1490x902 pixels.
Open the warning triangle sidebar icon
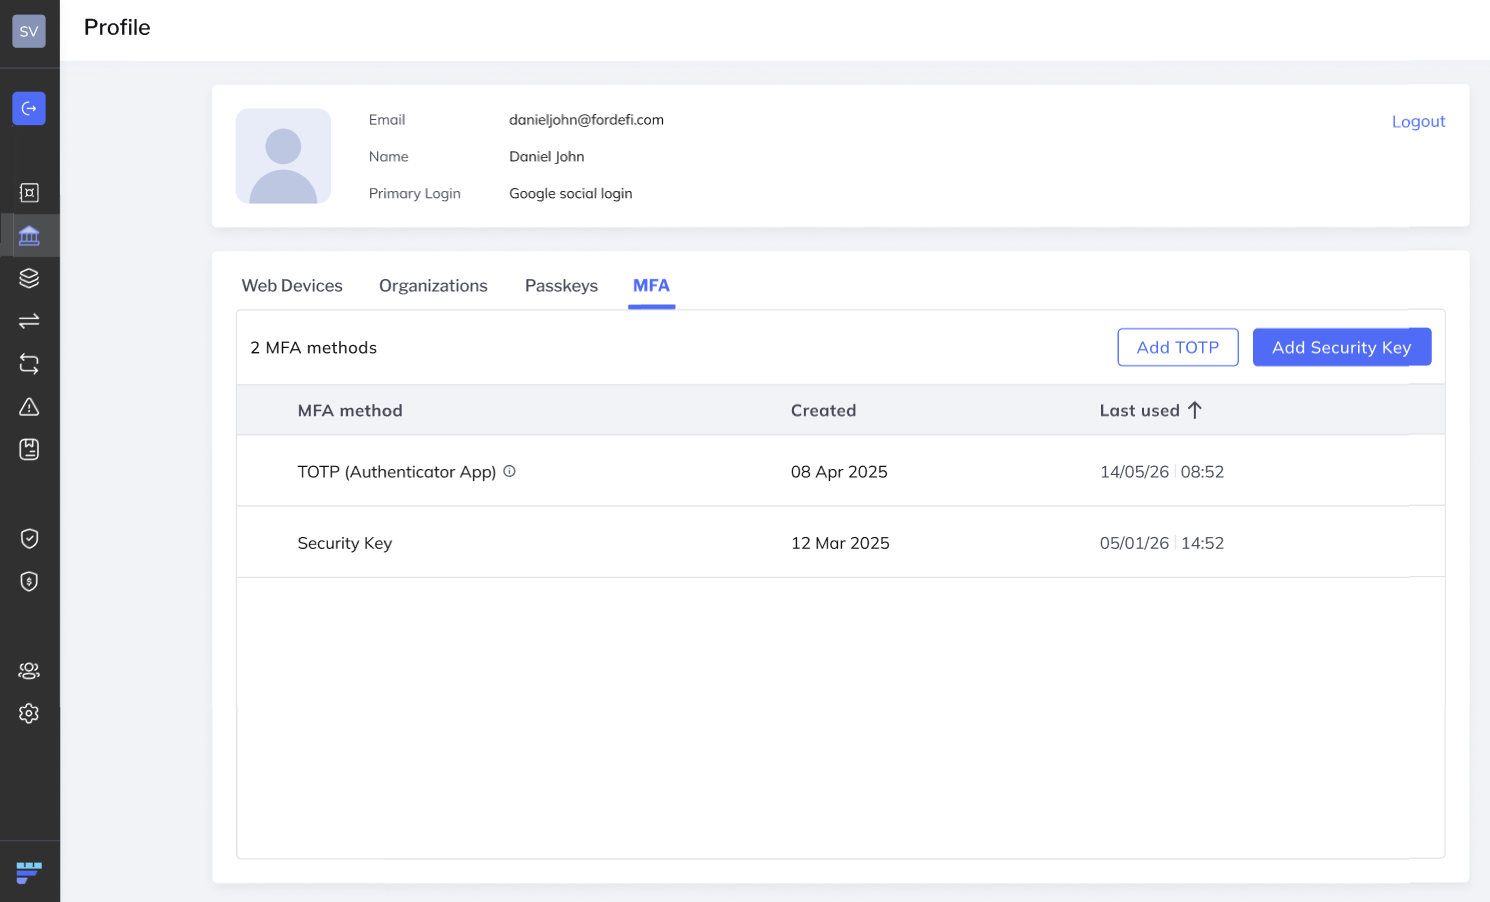click(29, 407)
